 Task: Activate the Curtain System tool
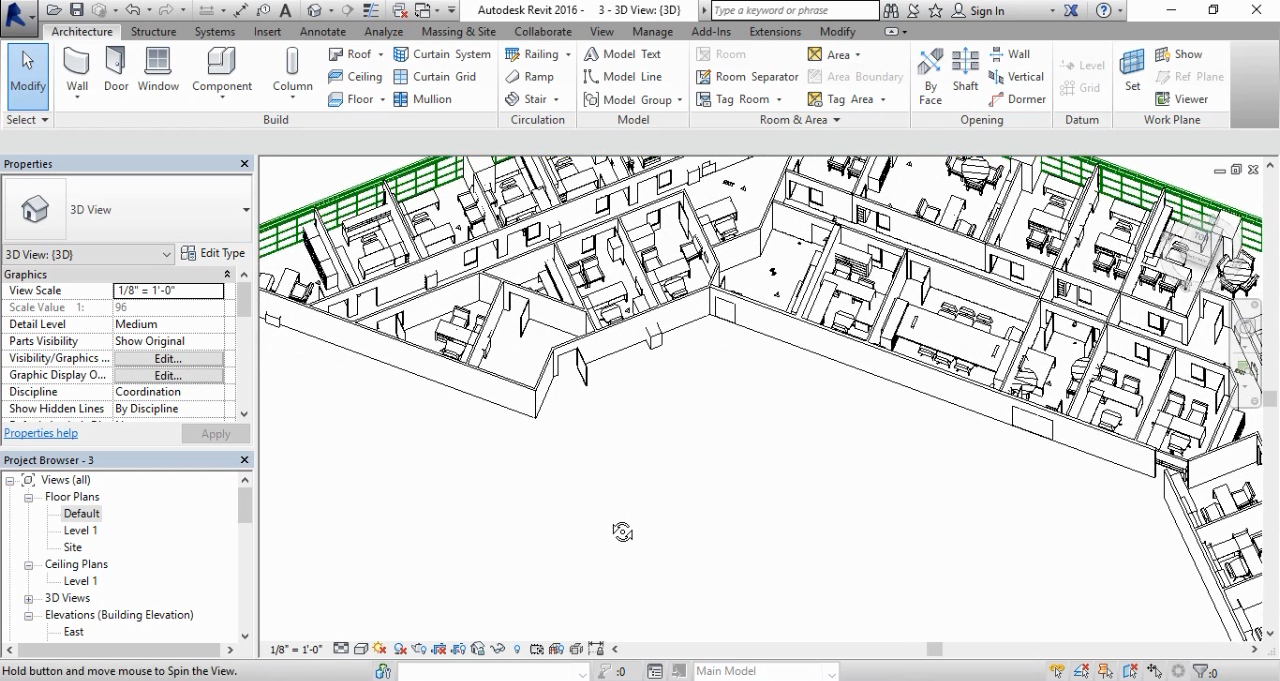click(441, 54)
